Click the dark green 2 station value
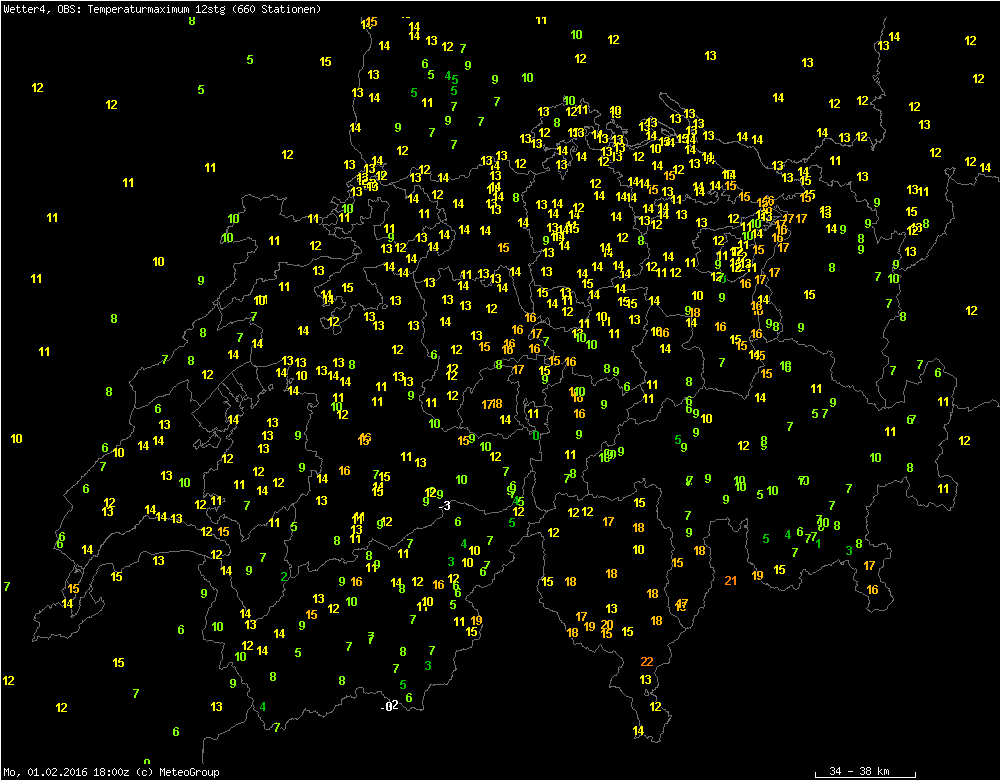The image size is (1000, 780). point(285,576)
